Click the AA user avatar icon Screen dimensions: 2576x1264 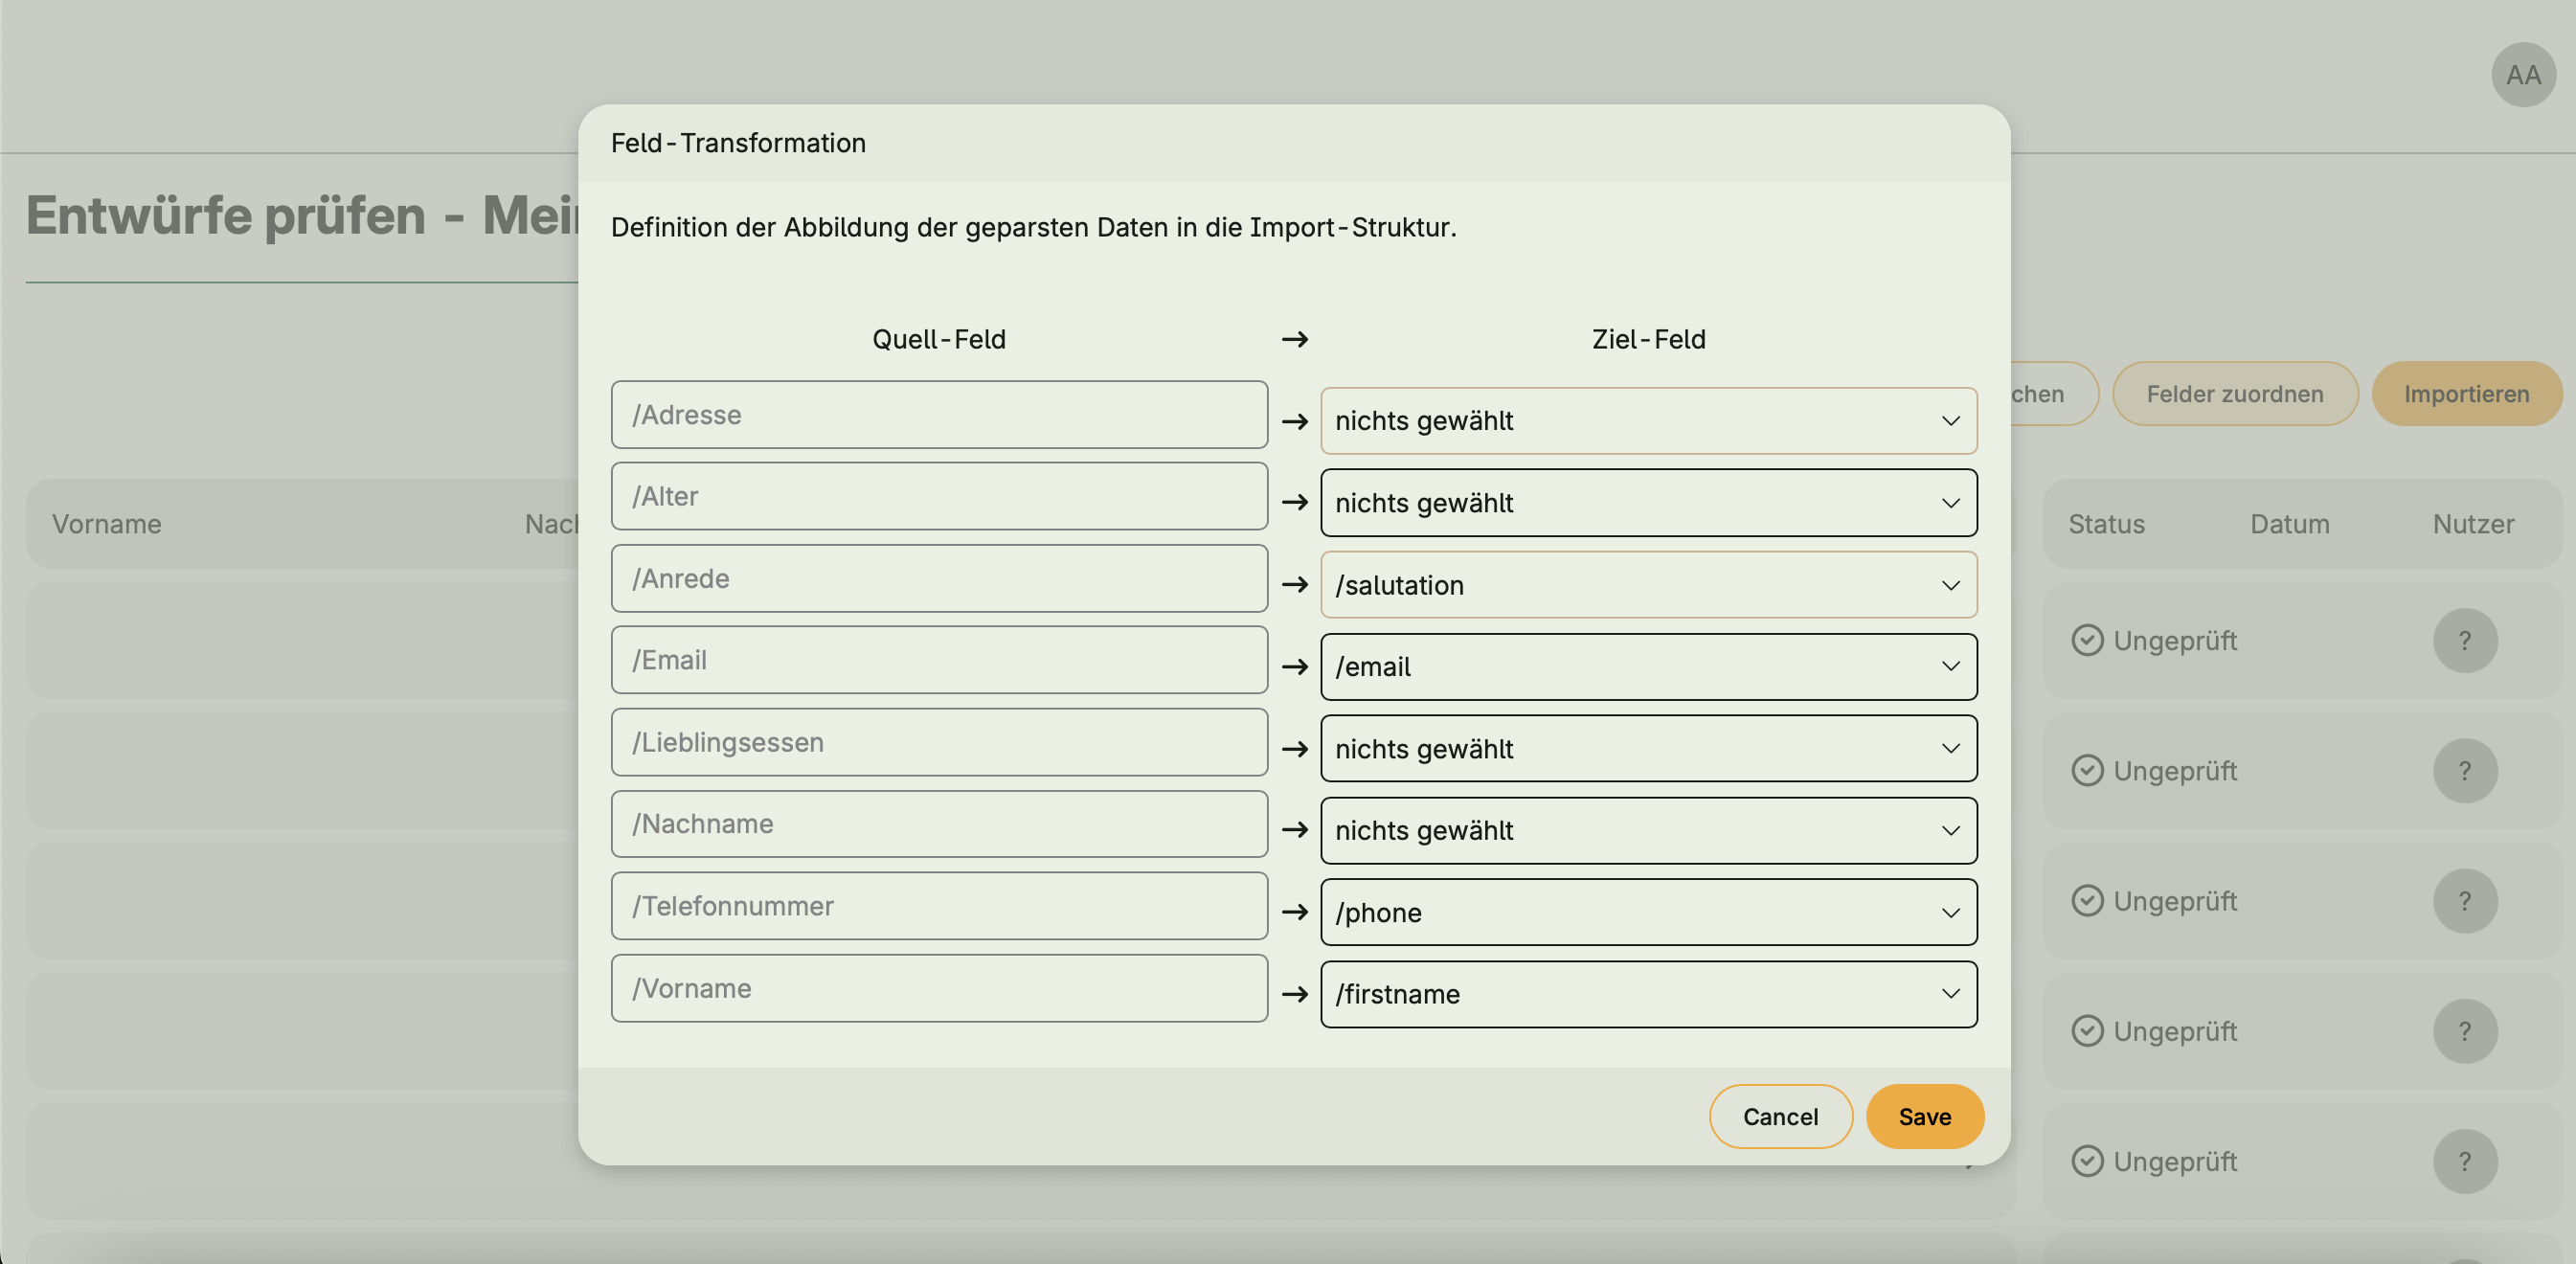(x=2522, y=75)
